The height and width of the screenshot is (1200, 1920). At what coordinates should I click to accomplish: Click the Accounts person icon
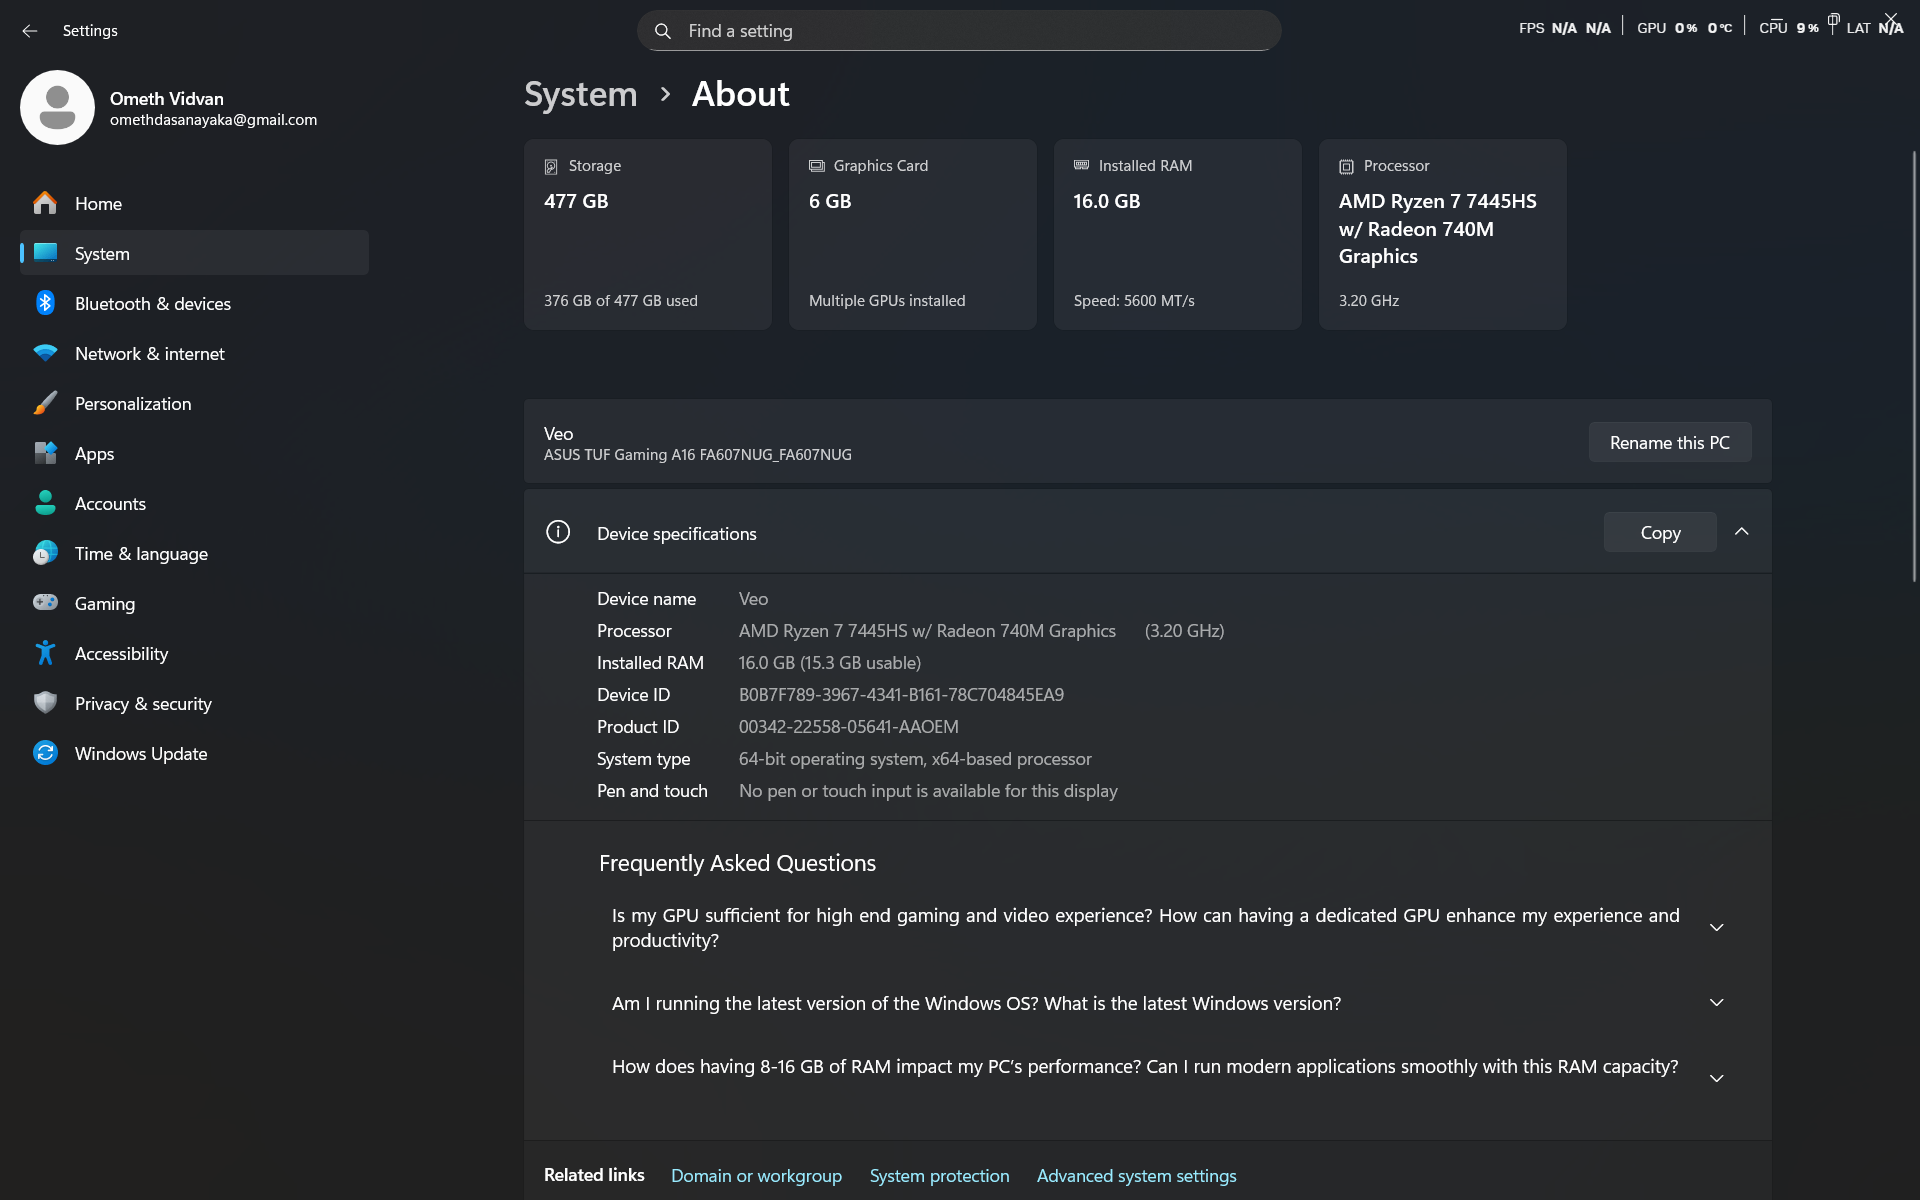pyautogui.click(x=45, y=503)
